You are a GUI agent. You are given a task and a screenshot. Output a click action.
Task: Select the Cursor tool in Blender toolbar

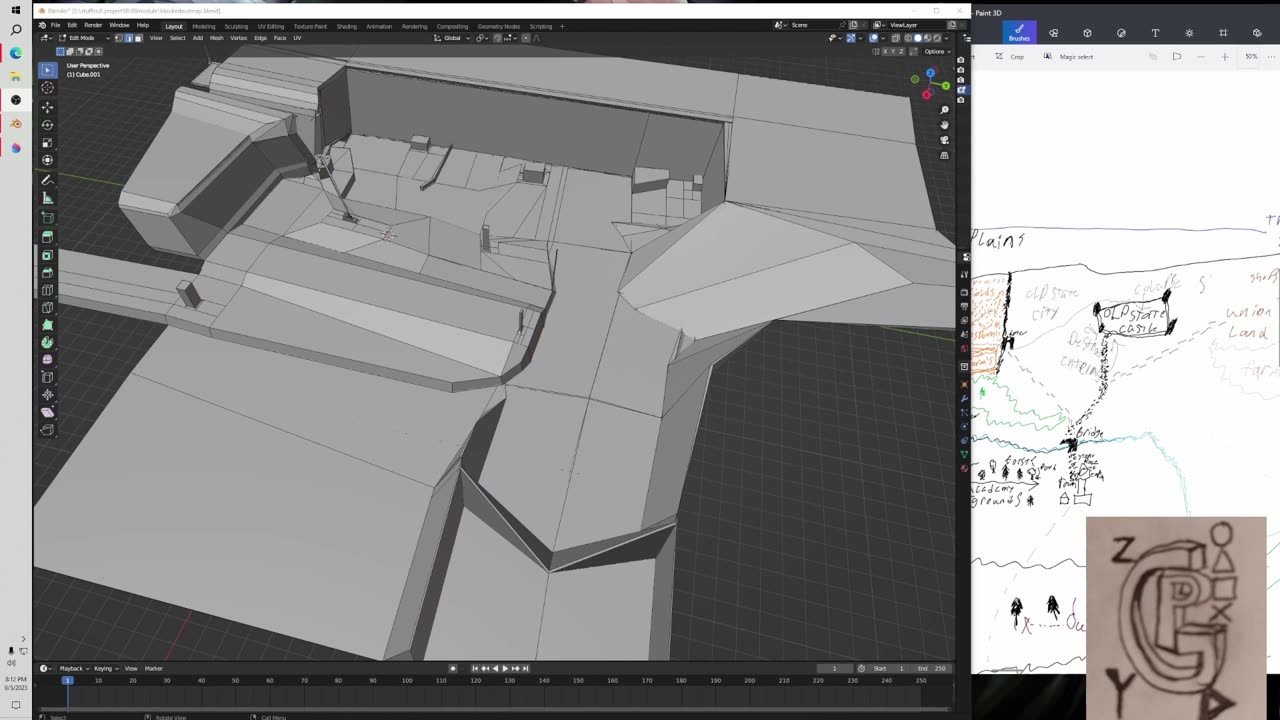coord(47,88)
